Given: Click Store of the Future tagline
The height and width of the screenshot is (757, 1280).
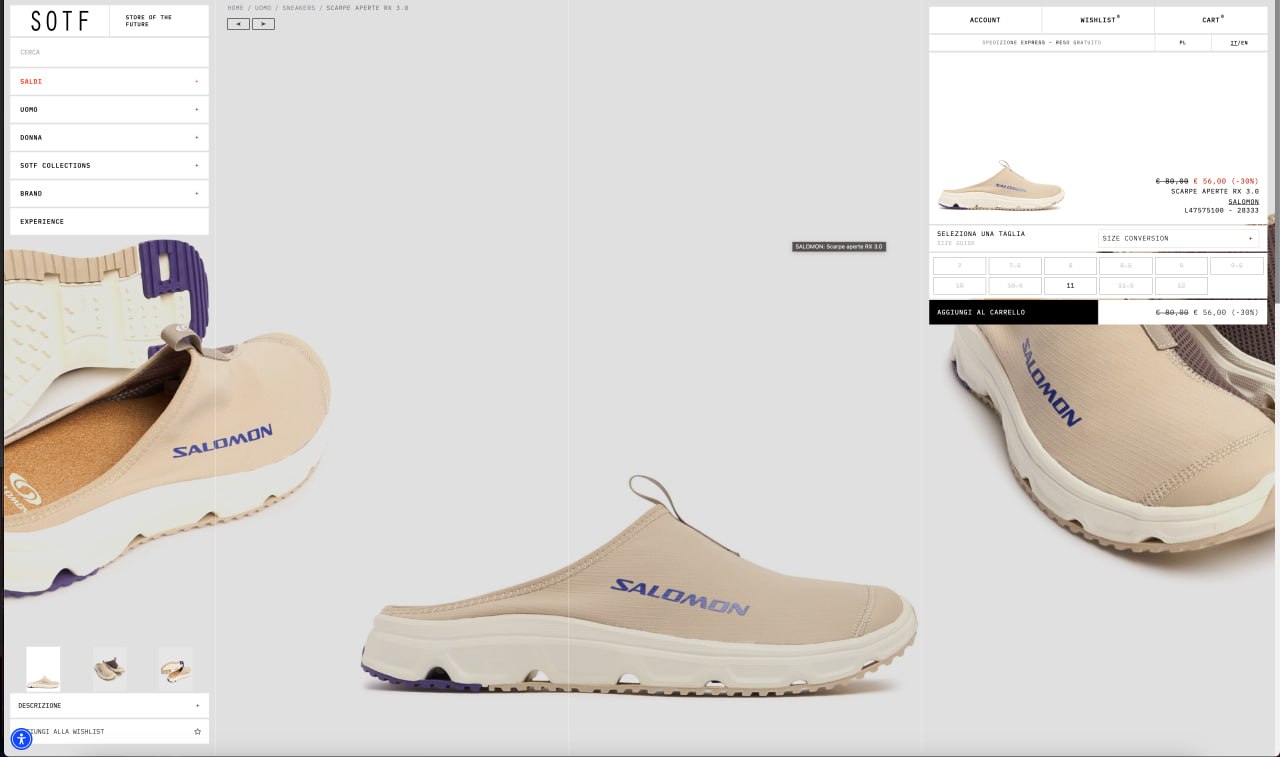Looking at the screenshot, I should tap(149, 21).
